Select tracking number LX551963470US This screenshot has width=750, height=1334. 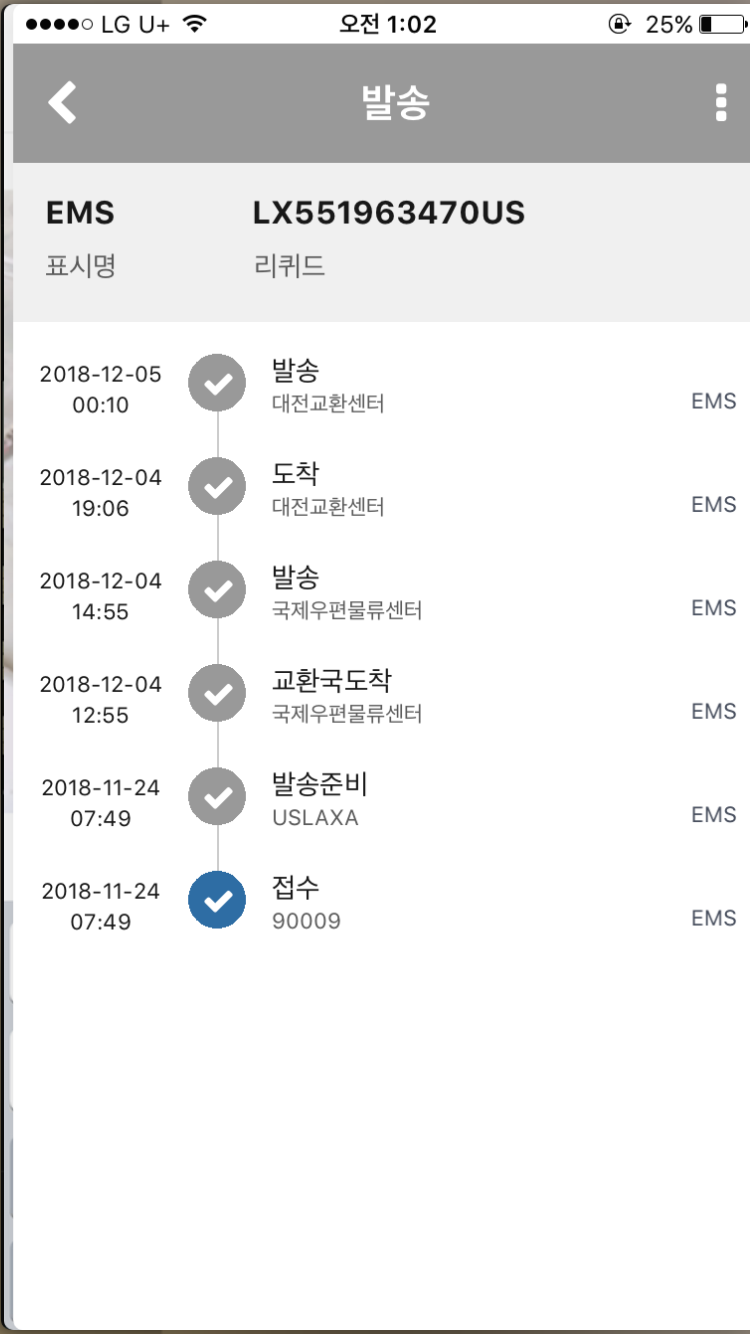pos(388,213)
